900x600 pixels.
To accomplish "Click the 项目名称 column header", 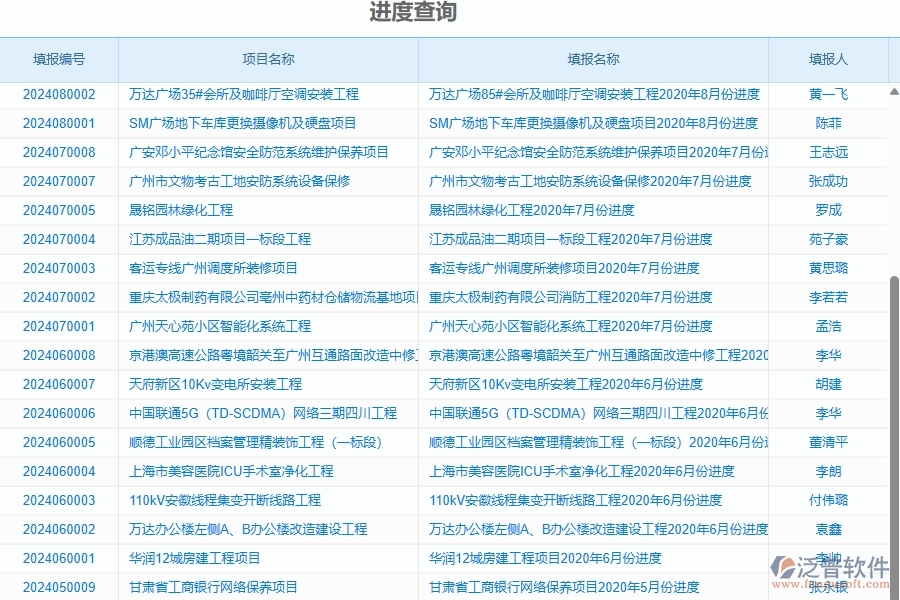I will pos(267,59).
